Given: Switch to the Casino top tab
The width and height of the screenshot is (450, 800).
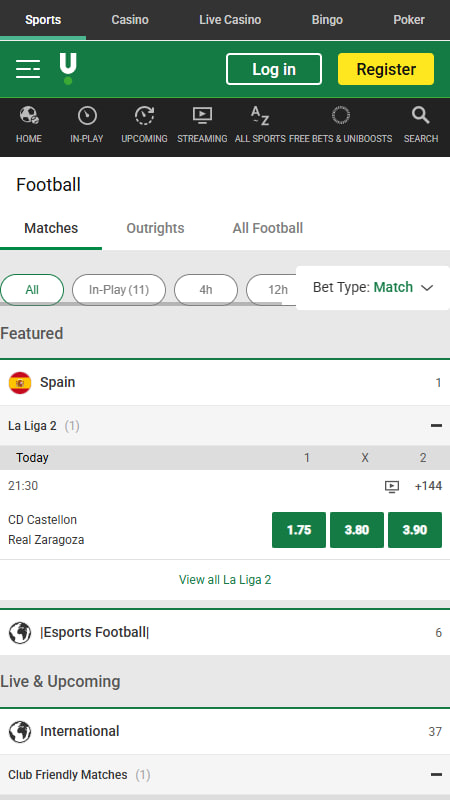Looking at the screenshot, I should 130,20.
